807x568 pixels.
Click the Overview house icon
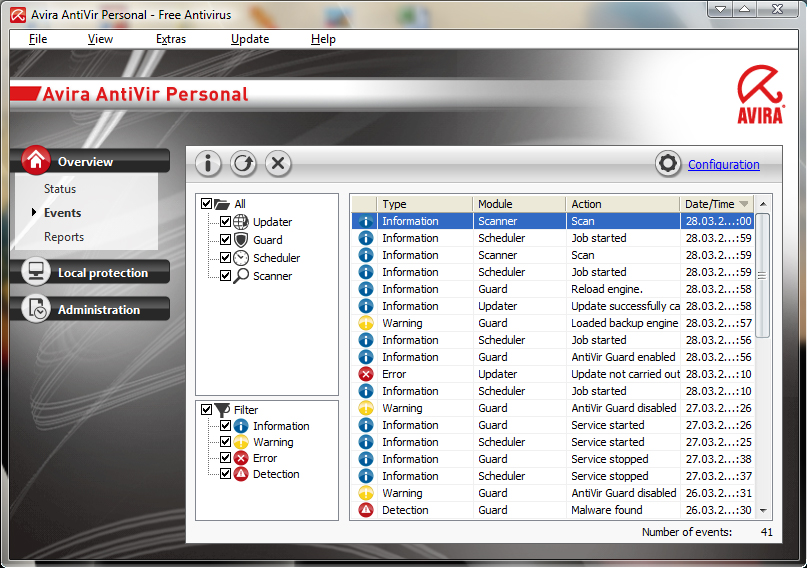[x=36, y=160]
